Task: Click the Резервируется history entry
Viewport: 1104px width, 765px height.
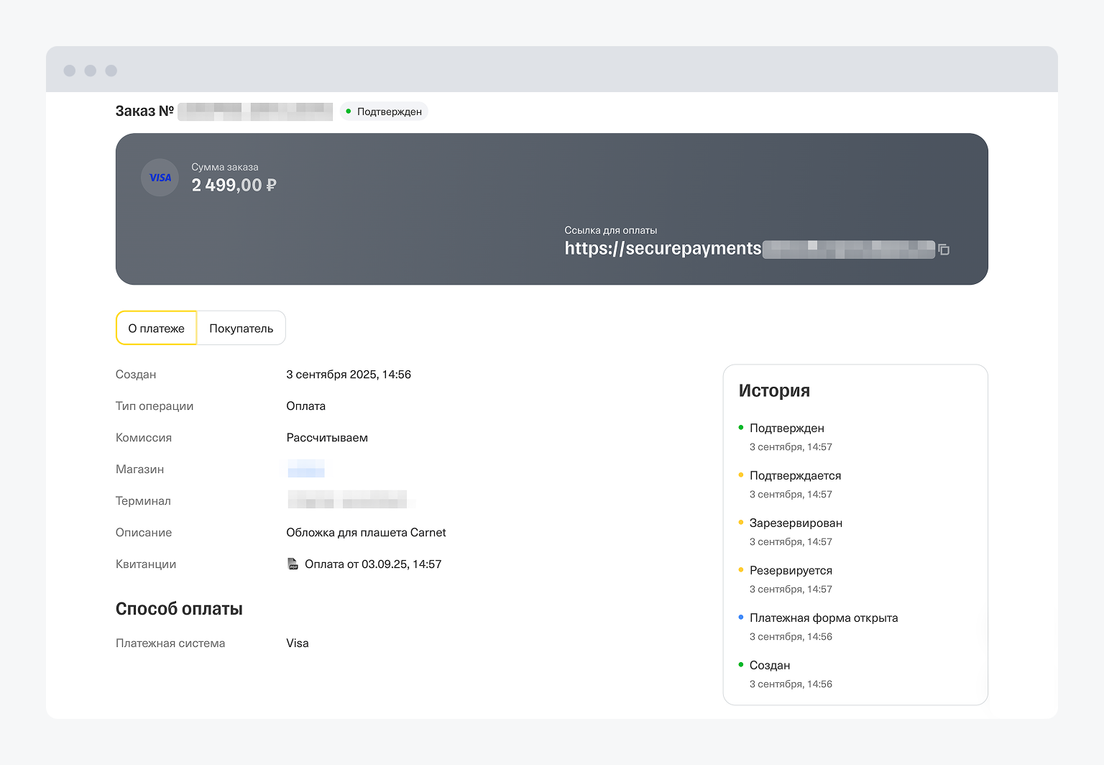Action: [790, 570]
